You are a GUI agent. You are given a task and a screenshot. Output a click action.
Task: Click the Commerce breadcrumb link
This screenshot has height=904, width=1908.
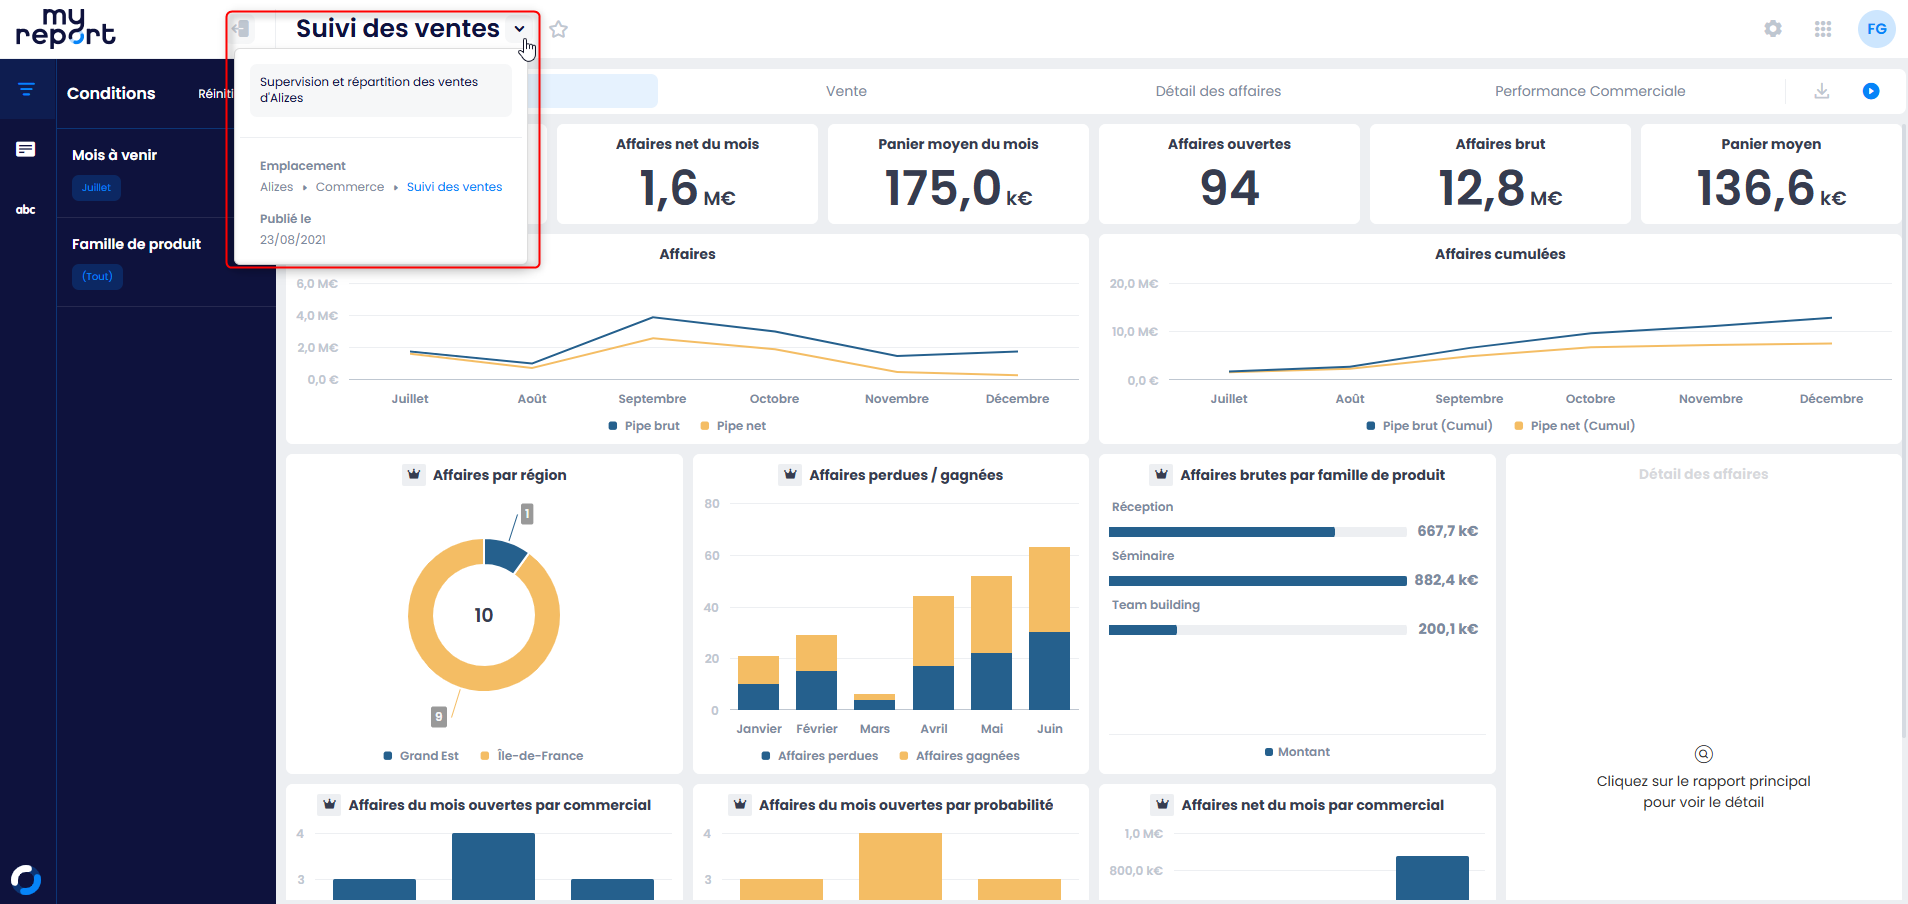[x=349, y=187]
